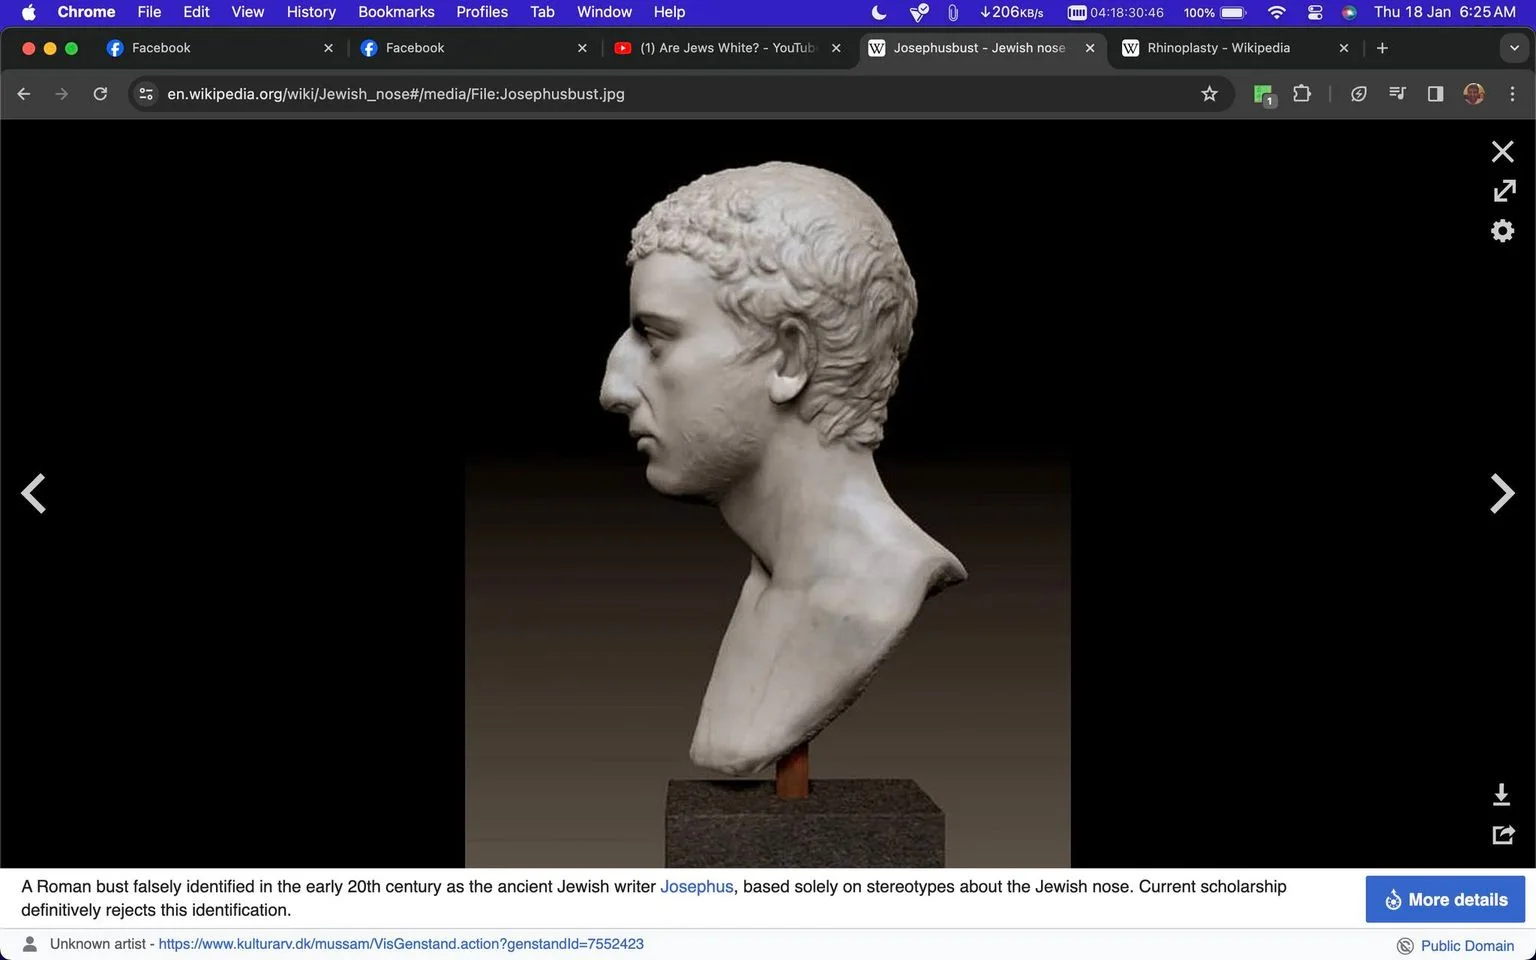Click the More details button

(1445, 899)
